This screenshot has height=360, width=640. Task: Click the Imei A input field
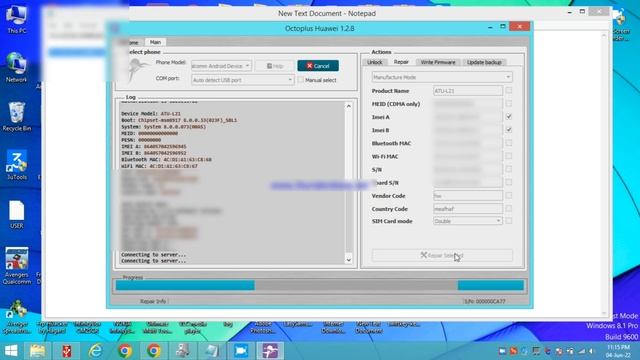(x=468, y=117)
